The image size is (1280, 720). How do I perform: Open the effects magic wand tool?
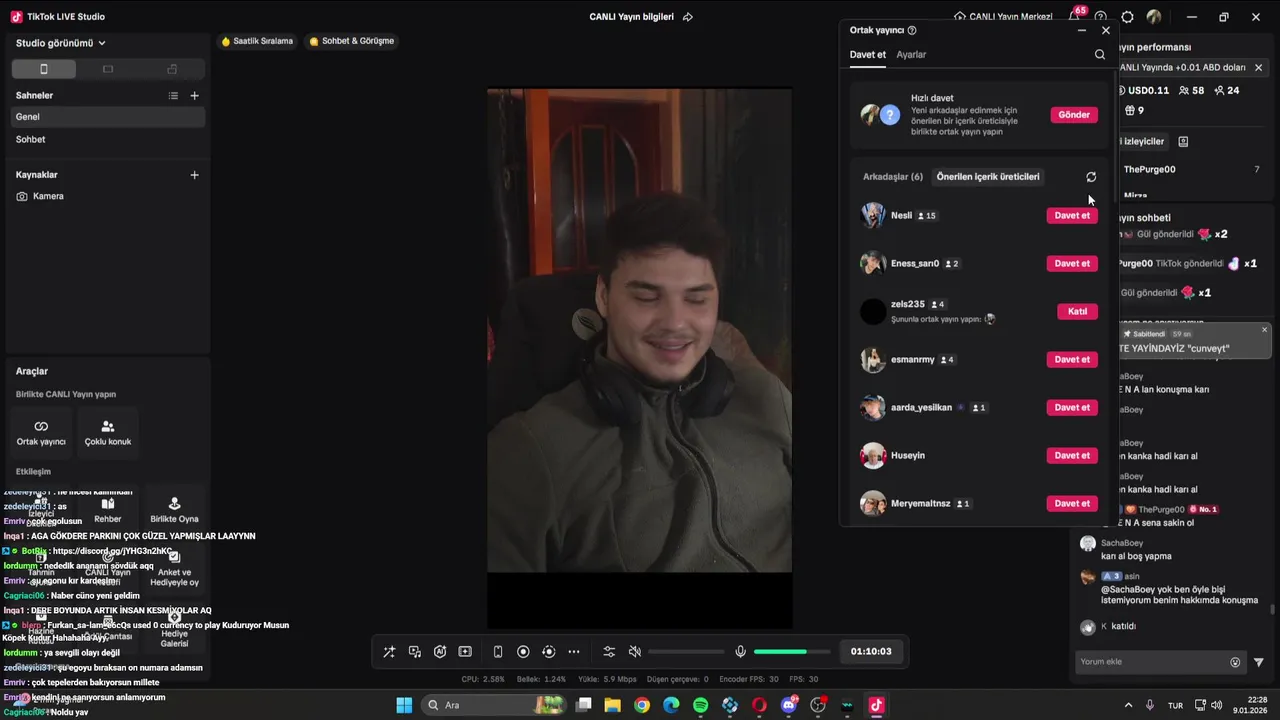coord(389,652)
